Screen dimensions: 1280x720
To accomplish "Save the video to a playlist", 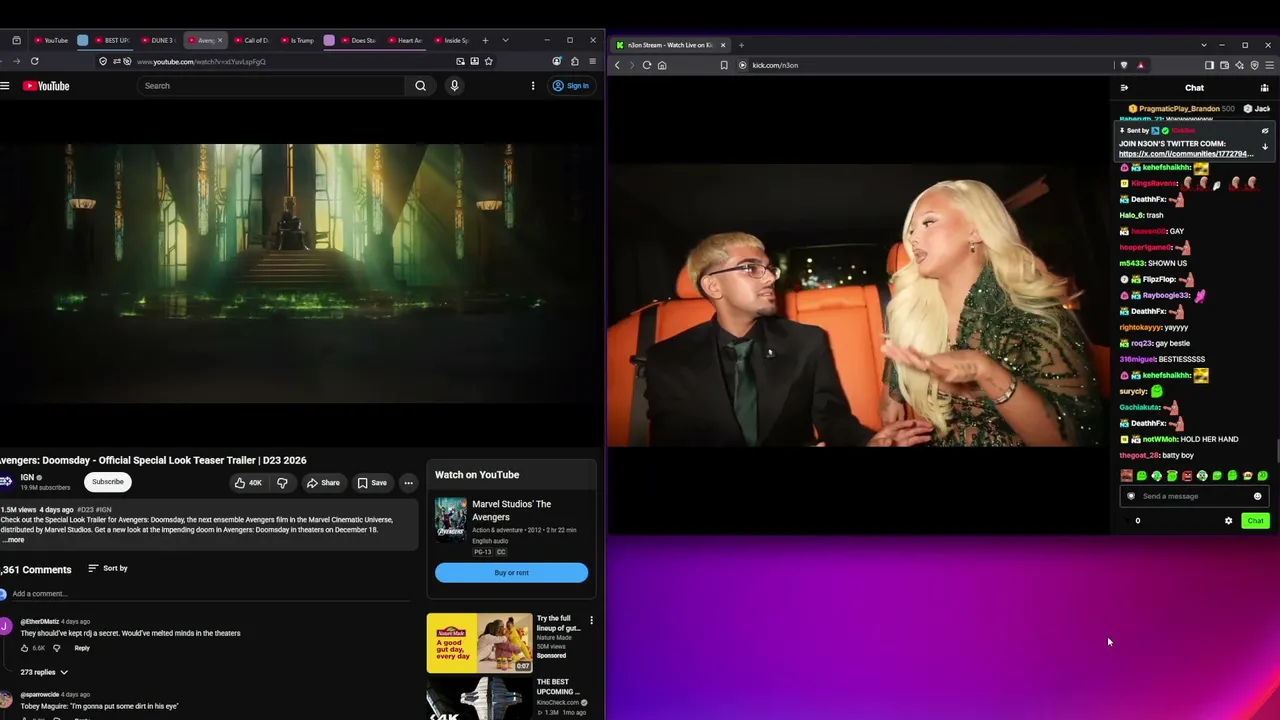I will [x=372, y=483].
